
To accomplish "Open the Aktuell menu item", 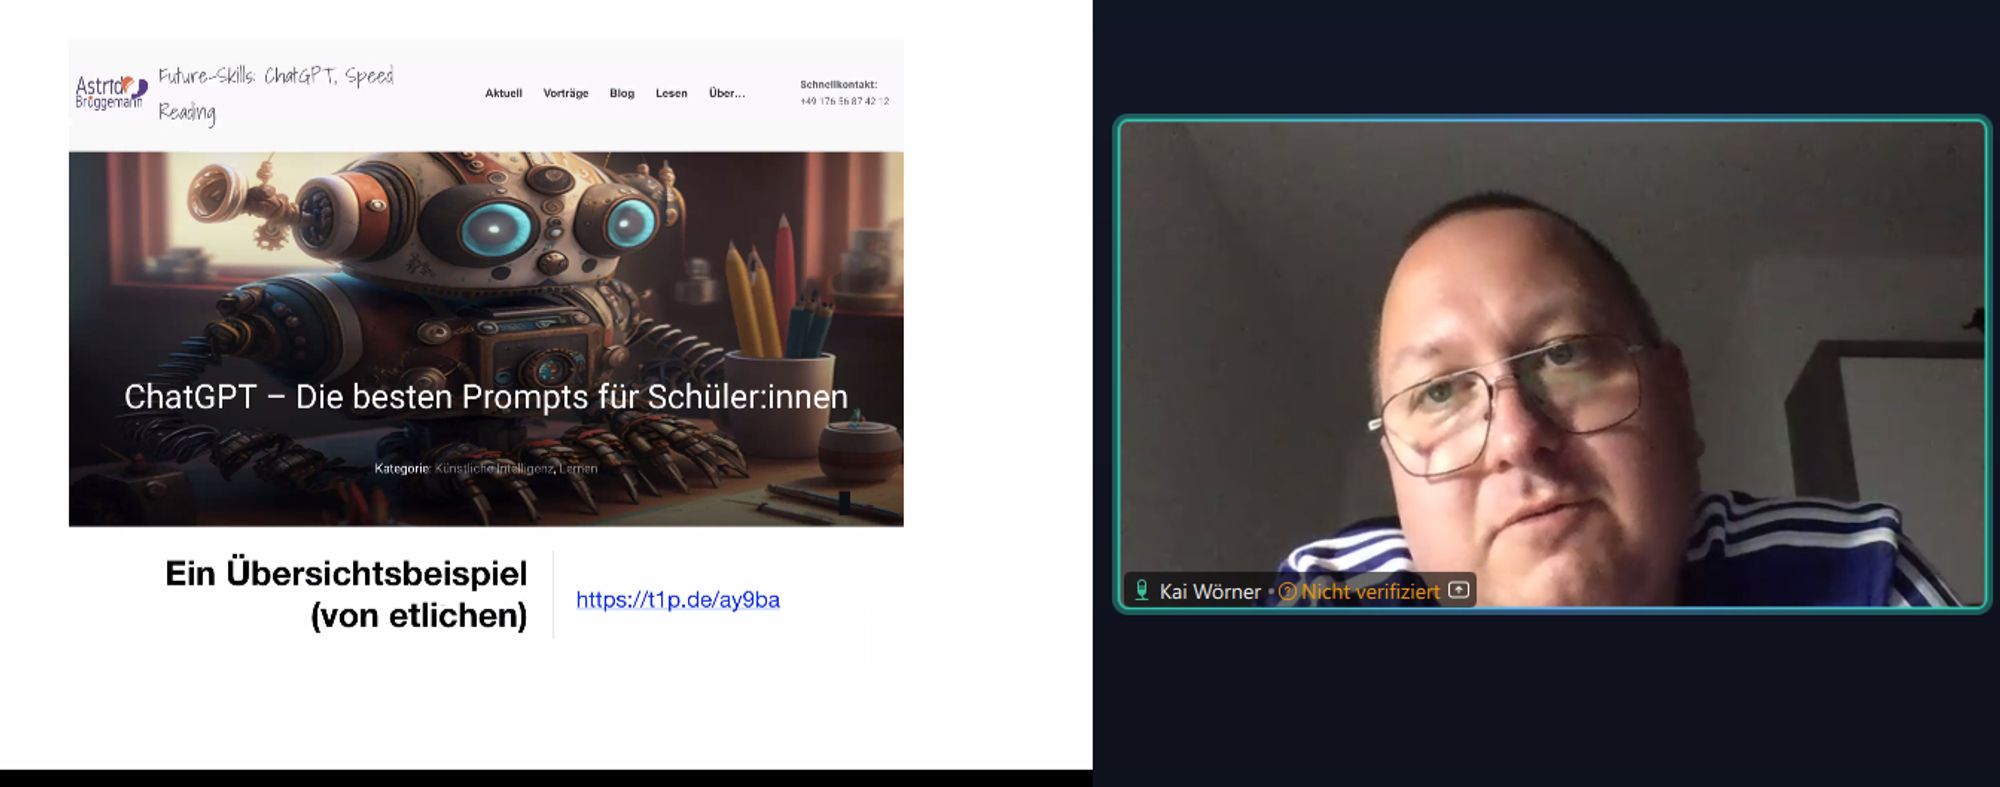I will point(503,93).
